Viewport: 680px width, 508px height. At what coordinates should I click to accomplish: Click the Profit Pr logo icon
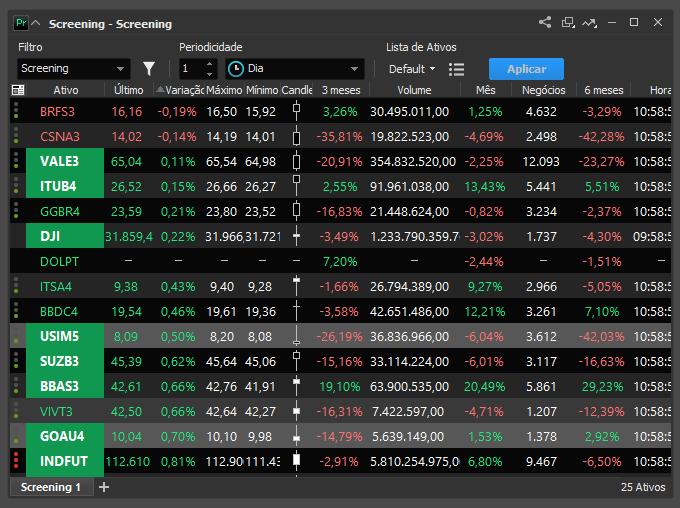(x=20, y=23)
